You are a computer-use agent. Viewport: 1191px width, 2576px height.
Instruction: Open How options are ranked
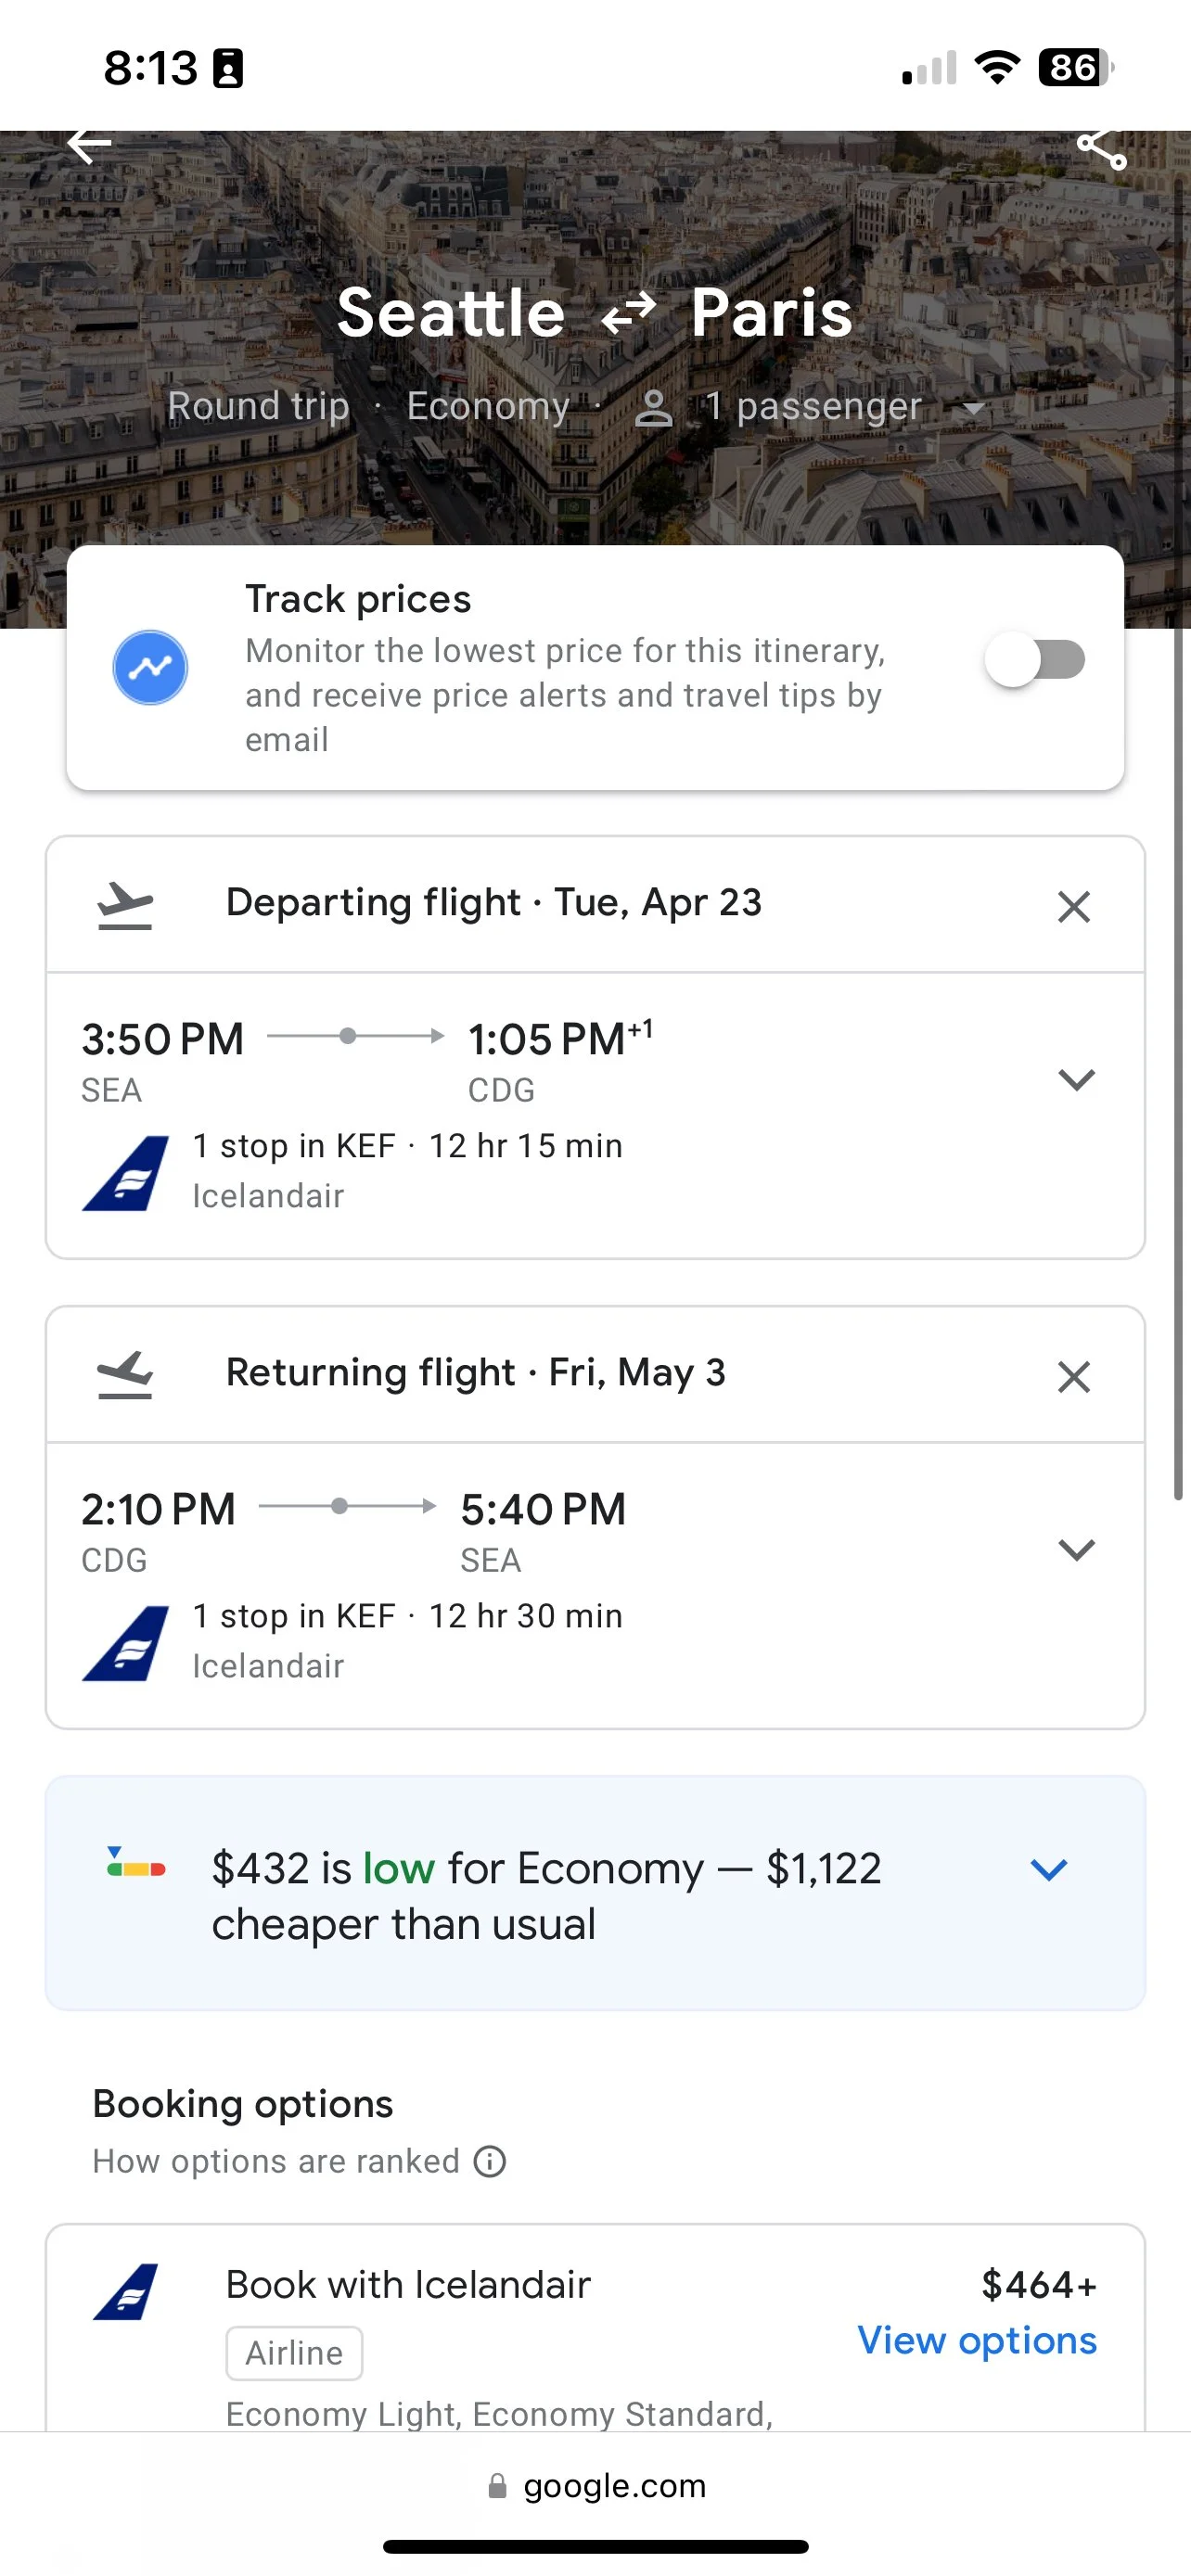point(276,2161)
